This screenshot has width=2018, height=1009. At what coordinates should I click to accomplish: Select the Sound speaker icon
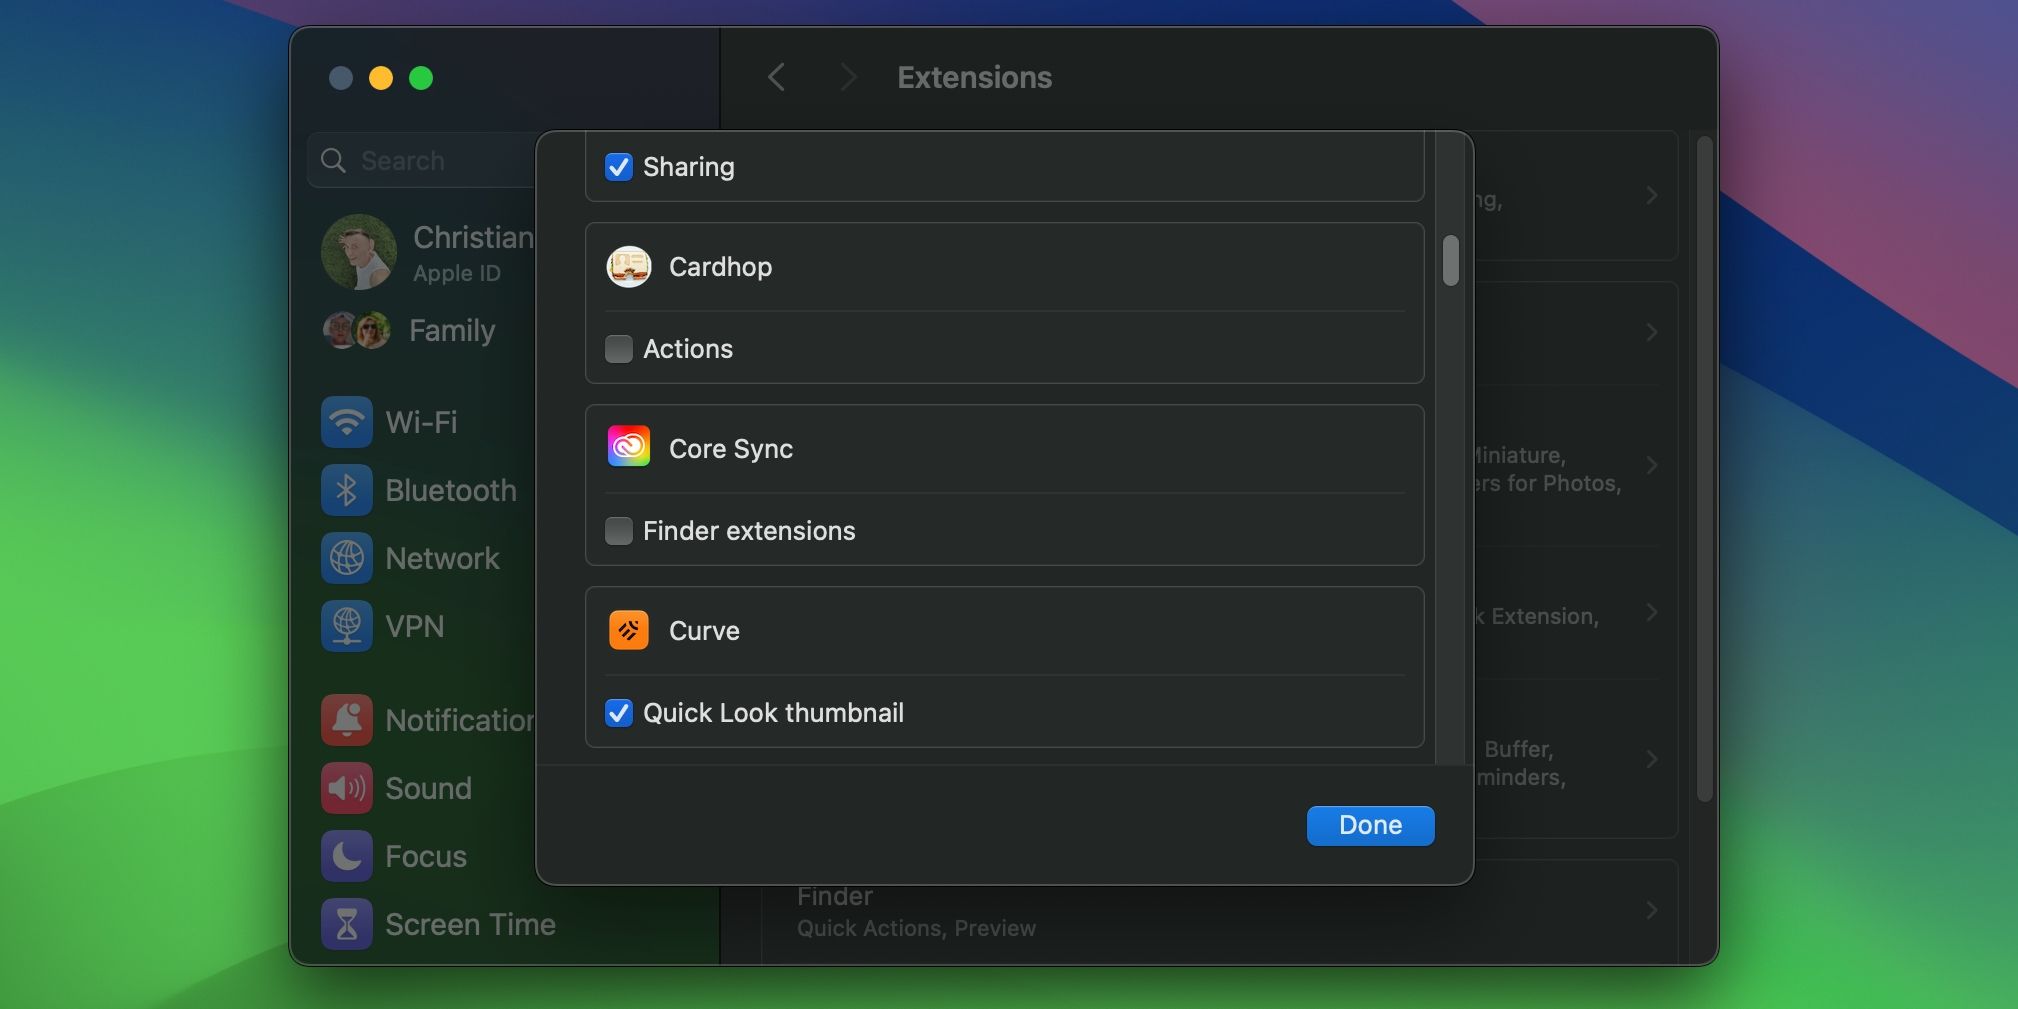(345, 788)
